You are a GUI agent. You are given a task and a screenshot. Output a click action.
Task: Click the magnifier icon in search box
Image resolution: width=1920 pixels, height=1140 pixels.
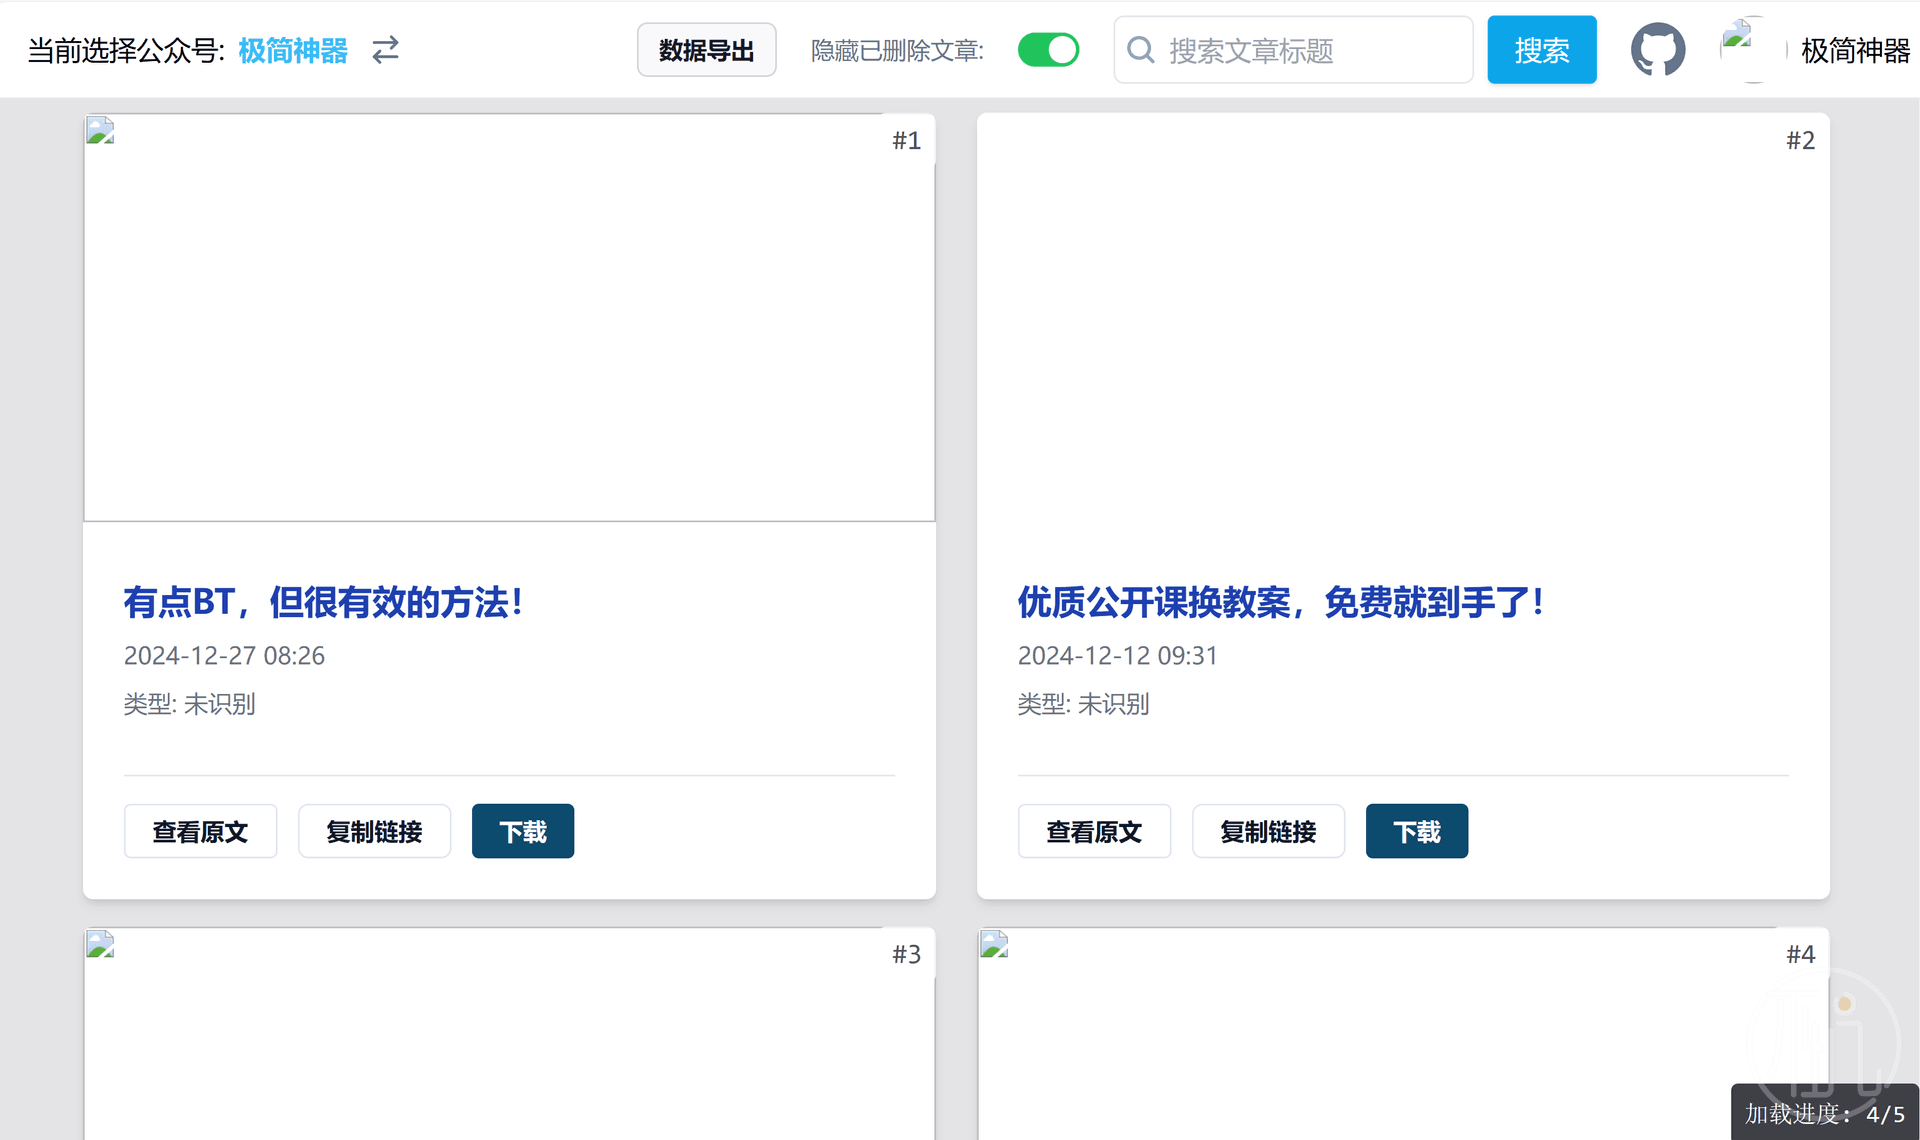tap(1141, 50)
